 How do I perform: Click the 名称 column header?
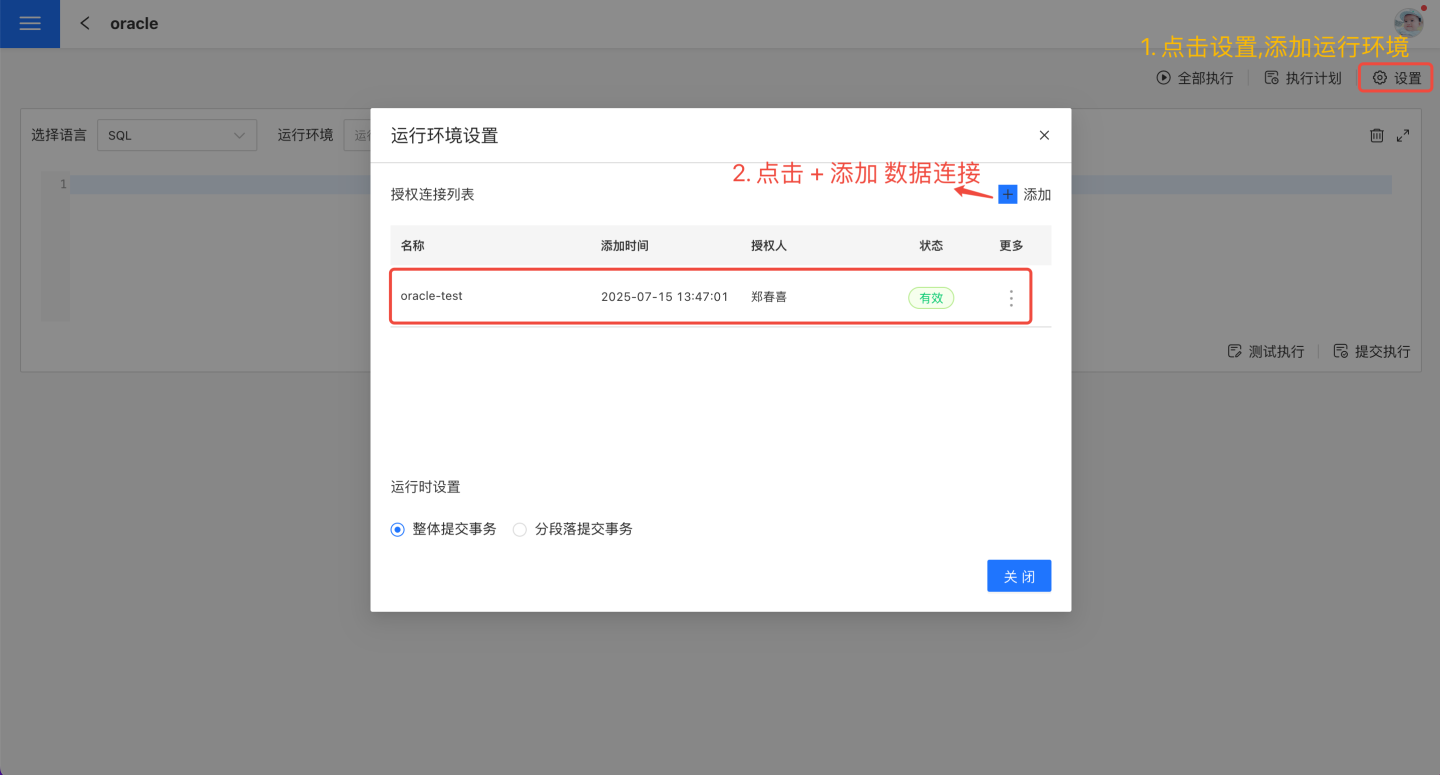tap(413, 245)
